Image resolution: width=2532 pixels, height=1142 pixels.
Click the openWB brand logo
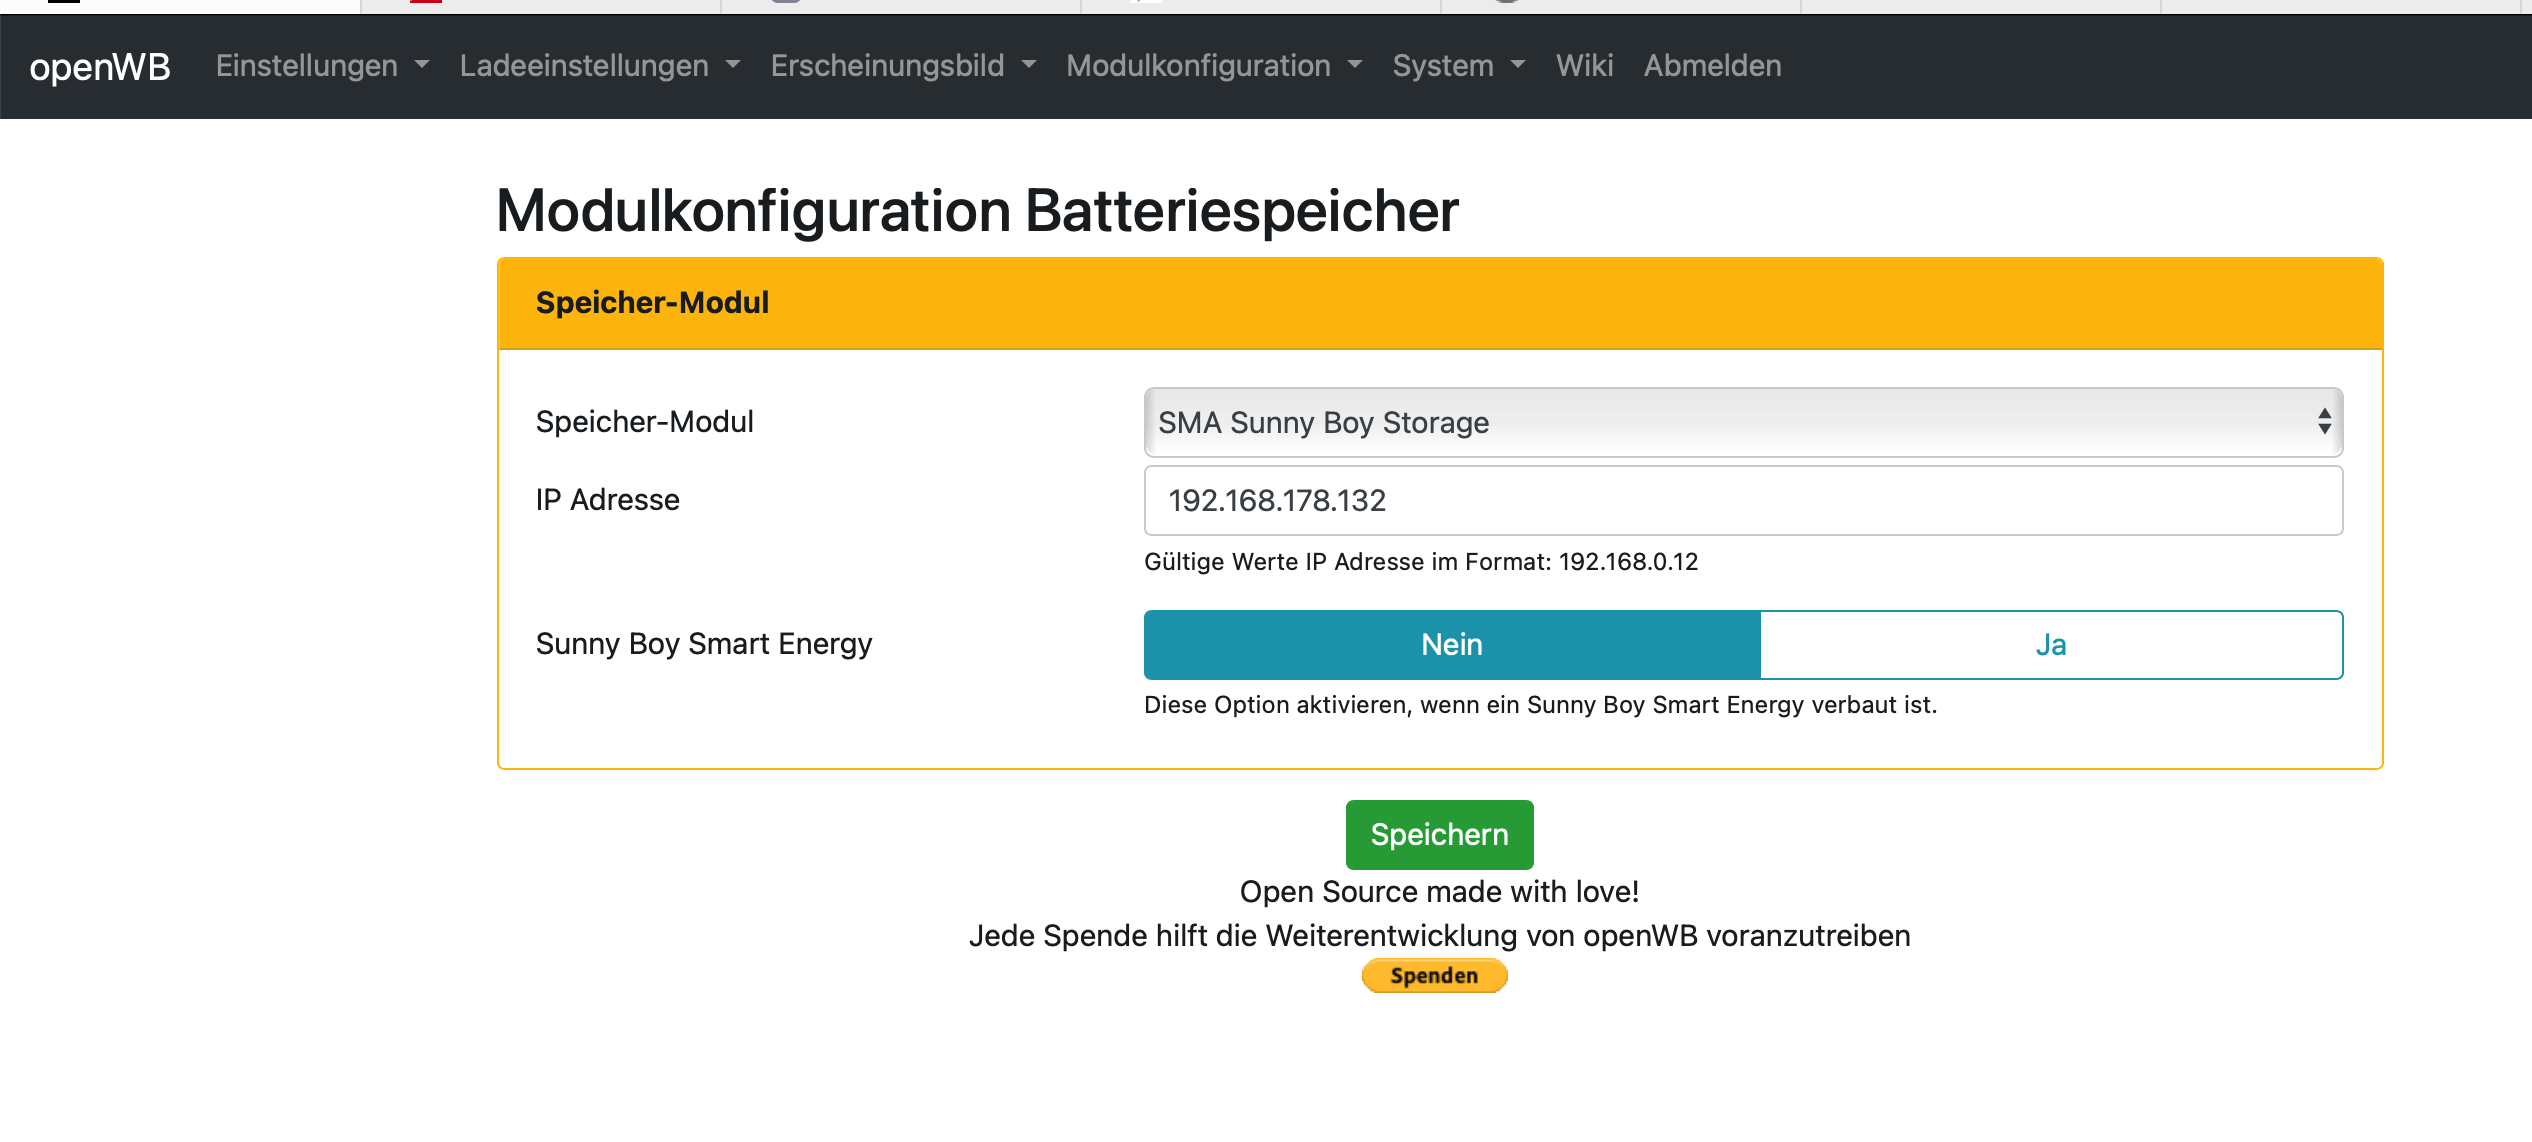100,67
